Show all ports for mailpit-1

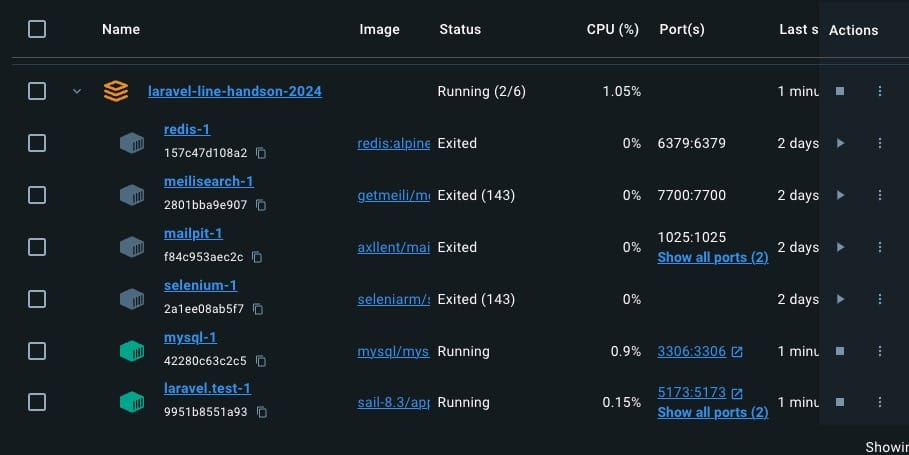coord(712,257)
